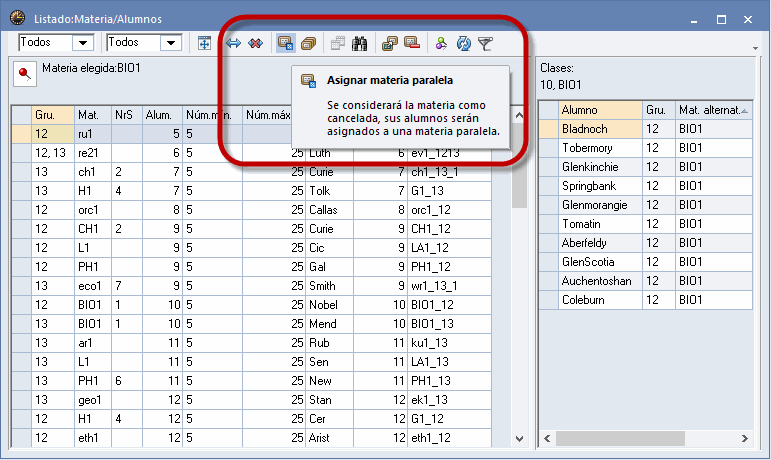Select the eth1 course cell
The image size is (771, 460).
click(x=93, y=438)
